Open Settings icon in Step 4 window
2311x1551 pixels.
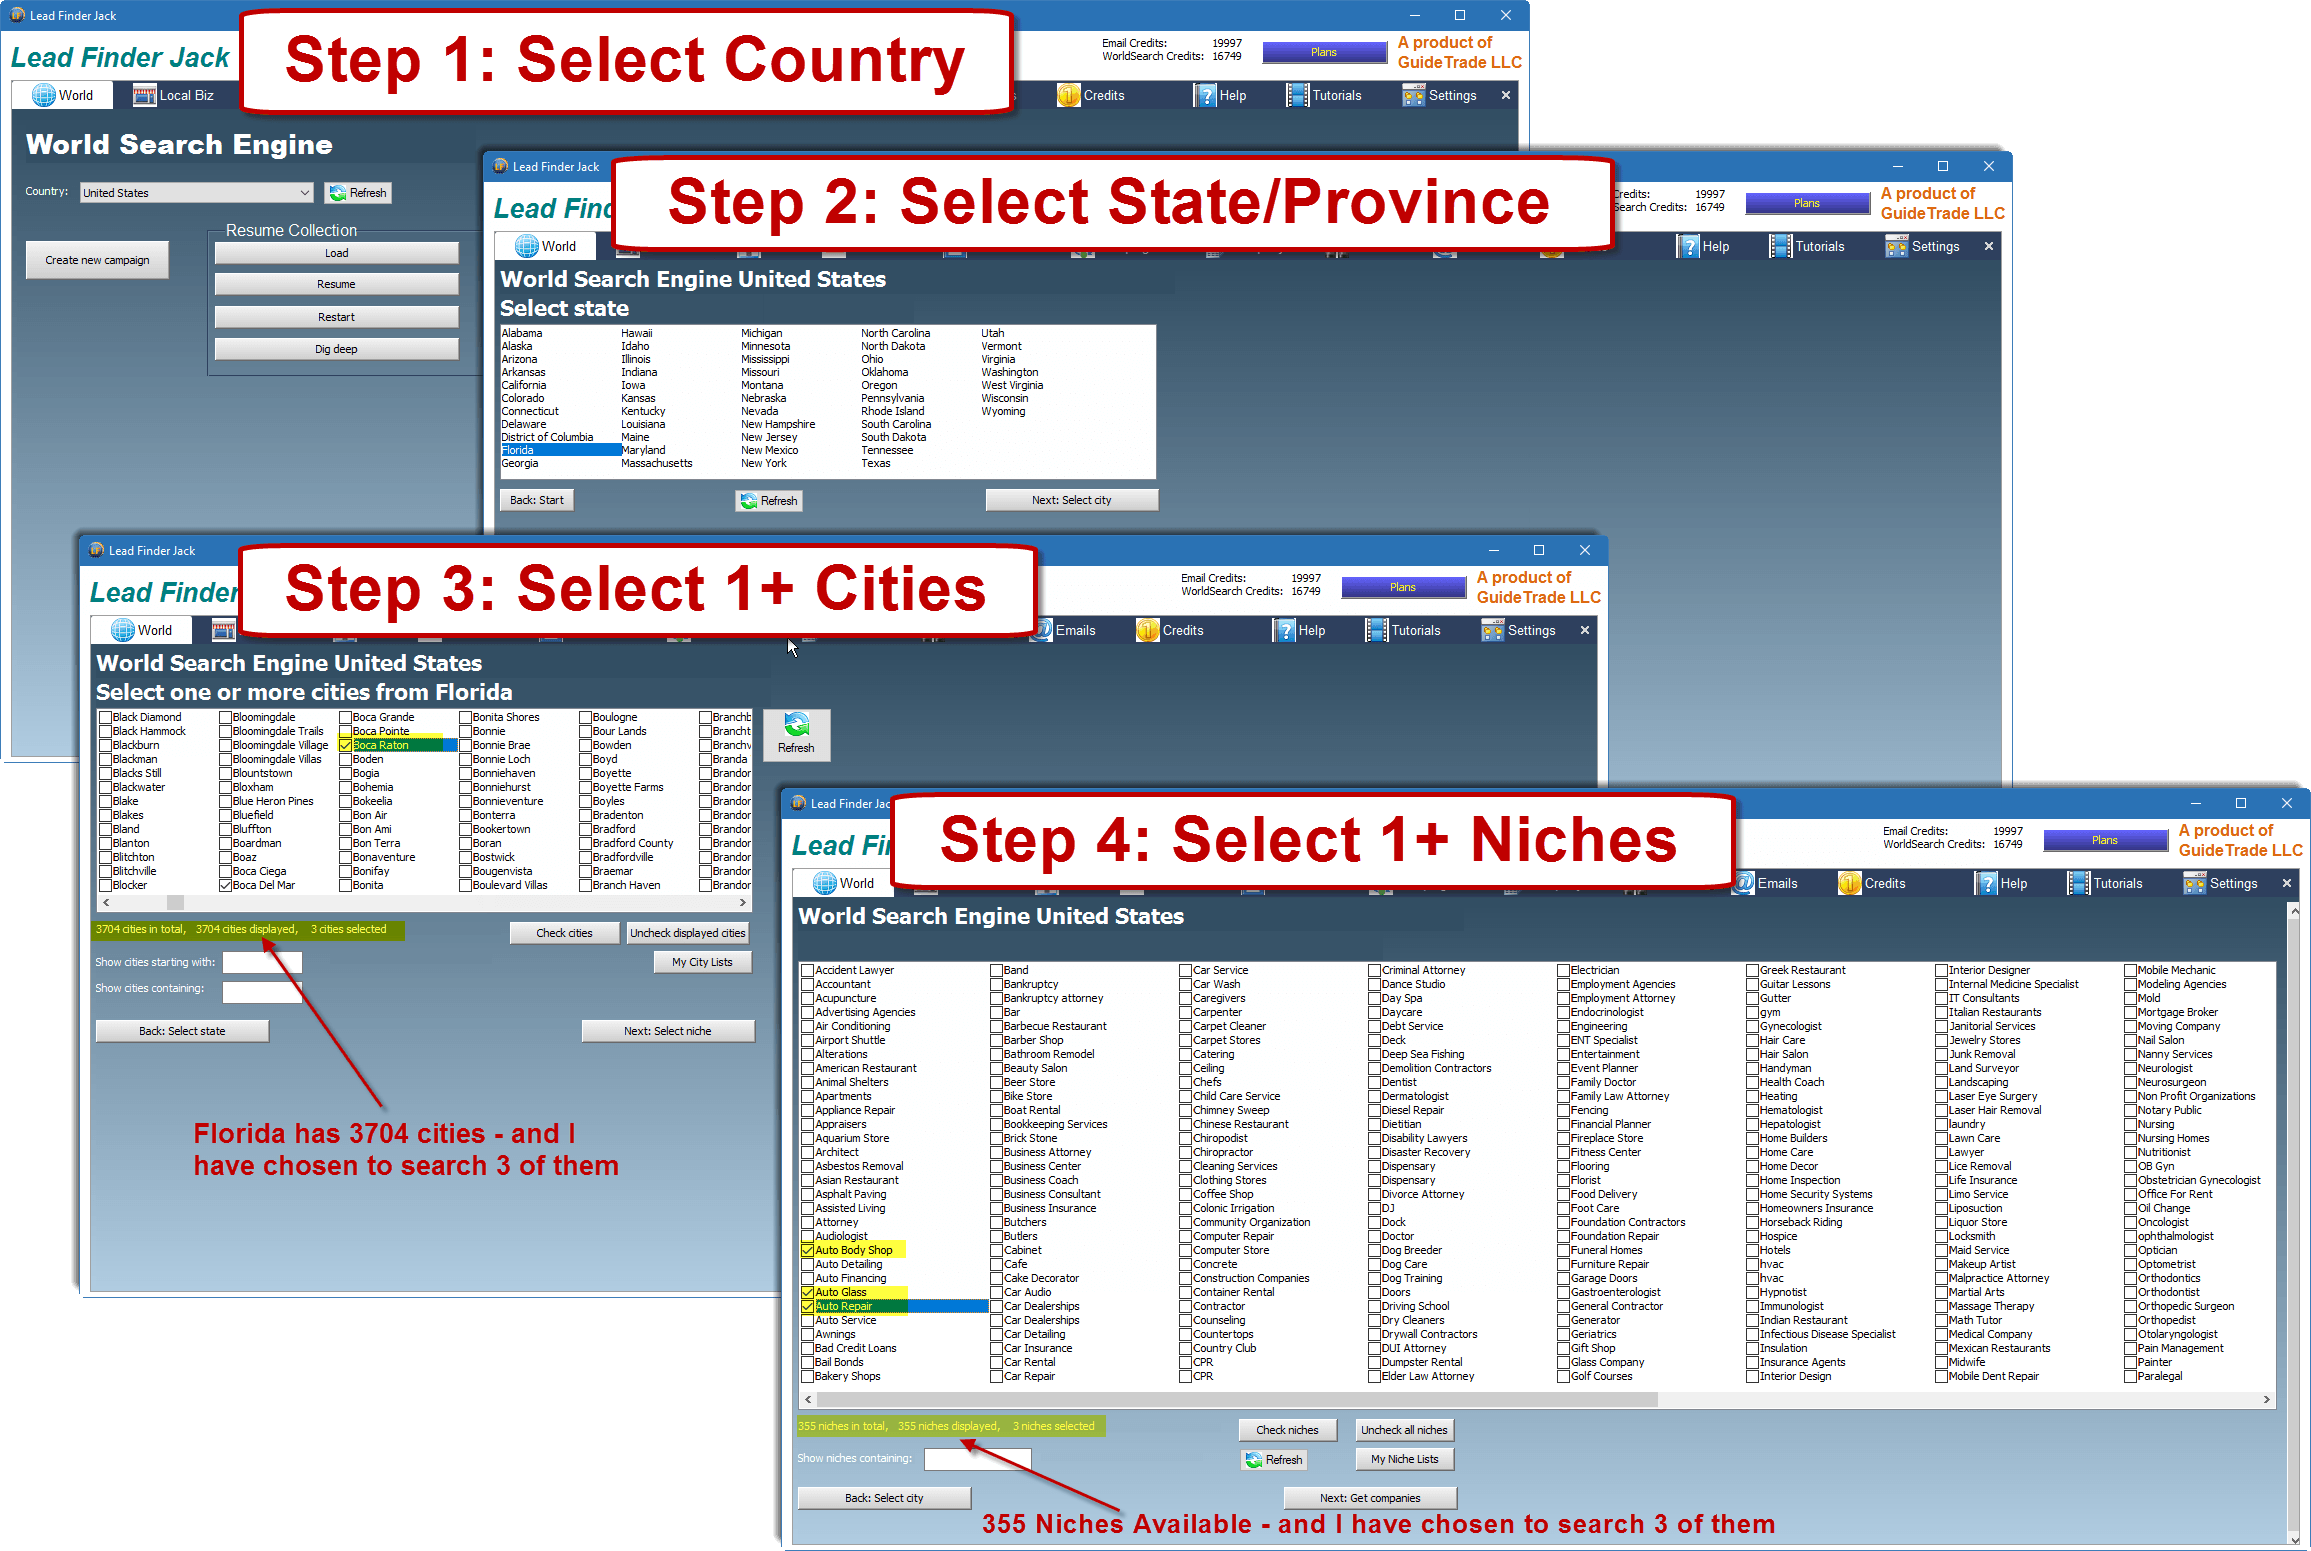(2195, 883)
